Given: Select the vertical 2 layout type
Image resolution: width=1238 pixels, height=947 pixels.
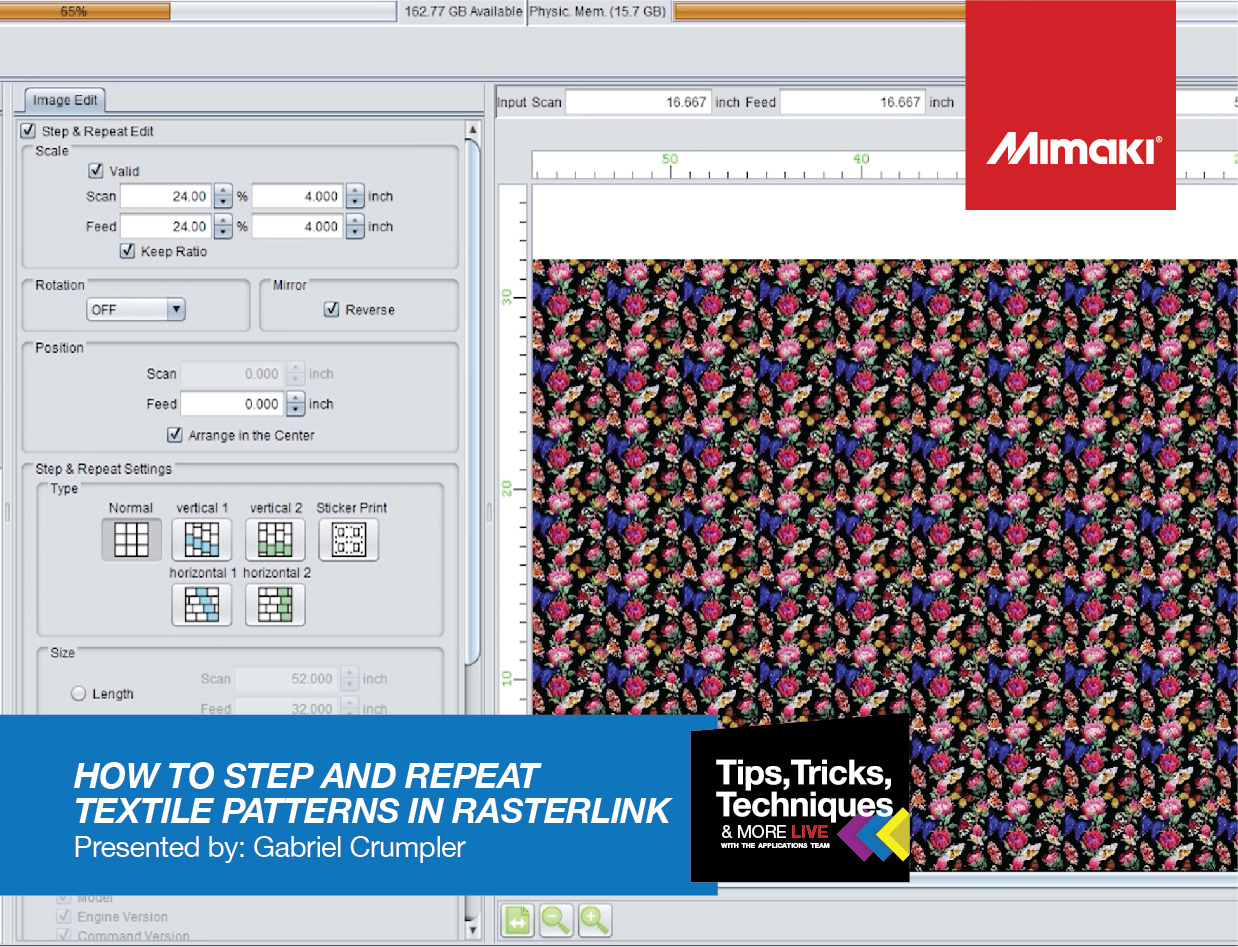Looking at the screenshot, I should click(x=275, y=540).
